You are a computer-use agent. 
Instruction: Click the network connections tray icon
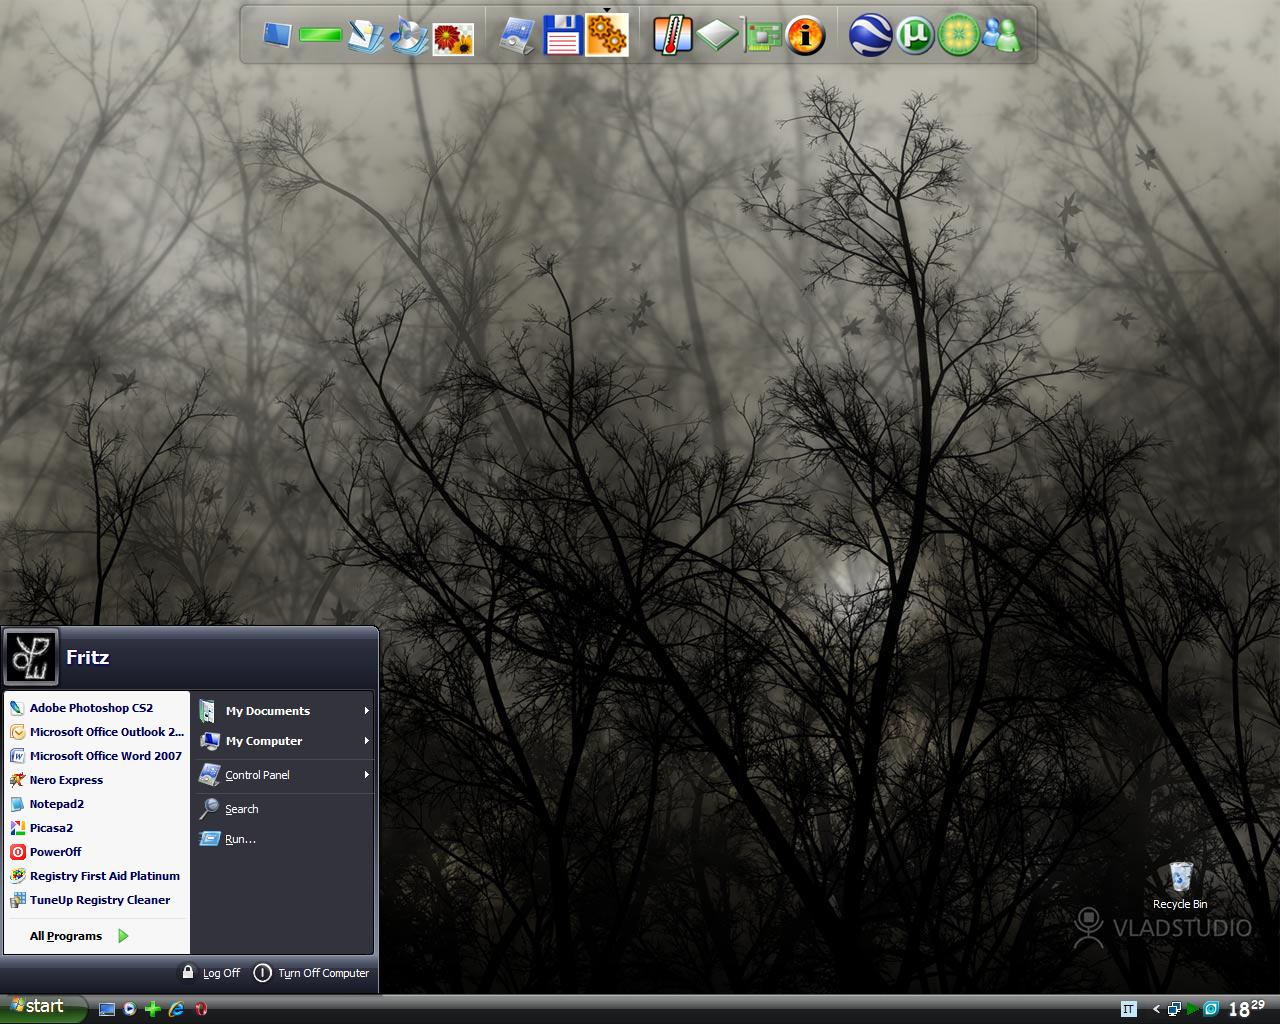[1175, 1009]
